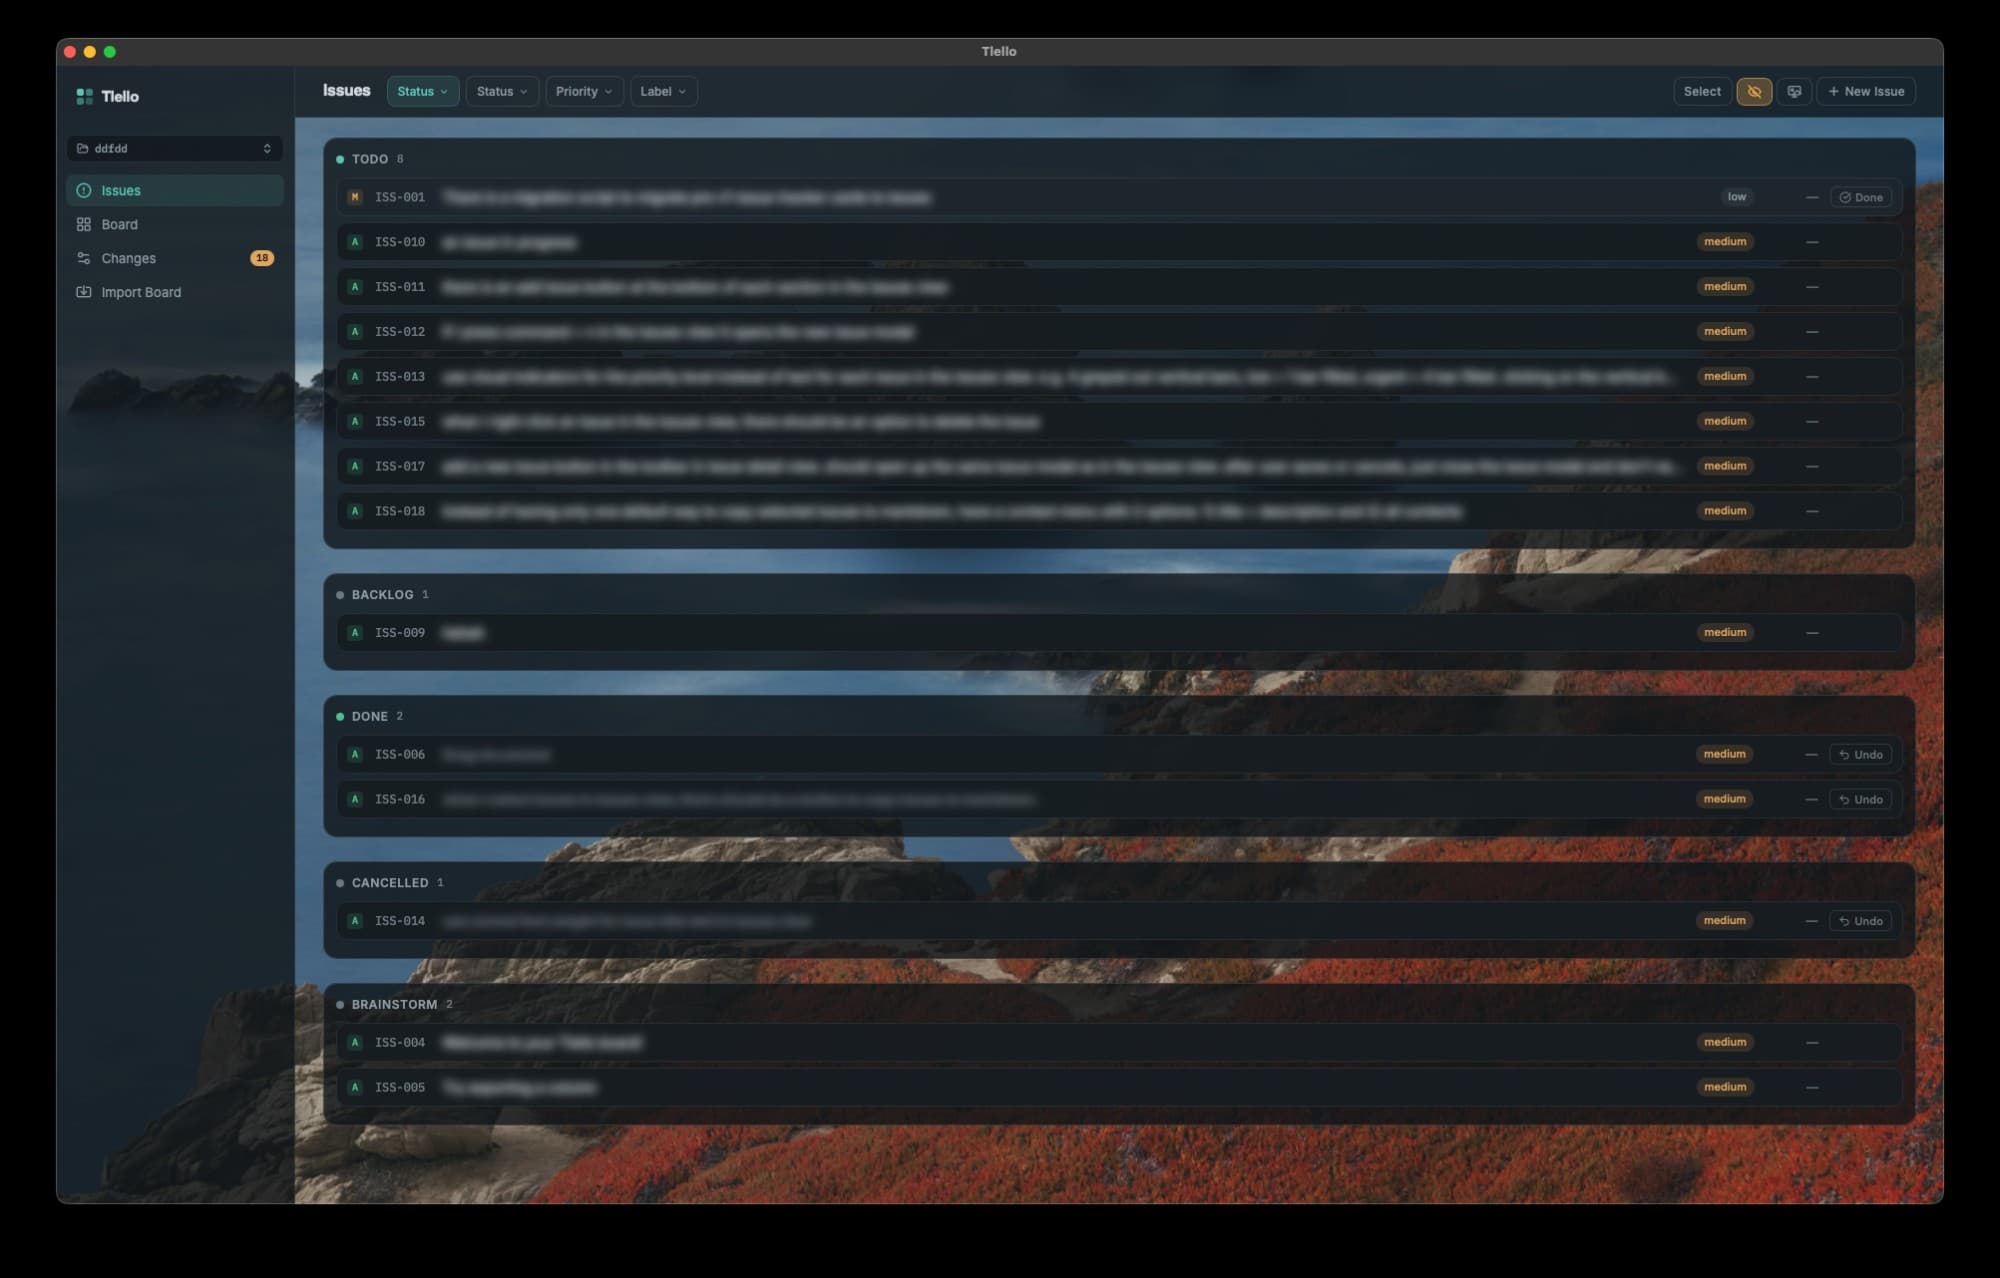
Task: Click the green status dot beside TODO
Action: point(339,158)
